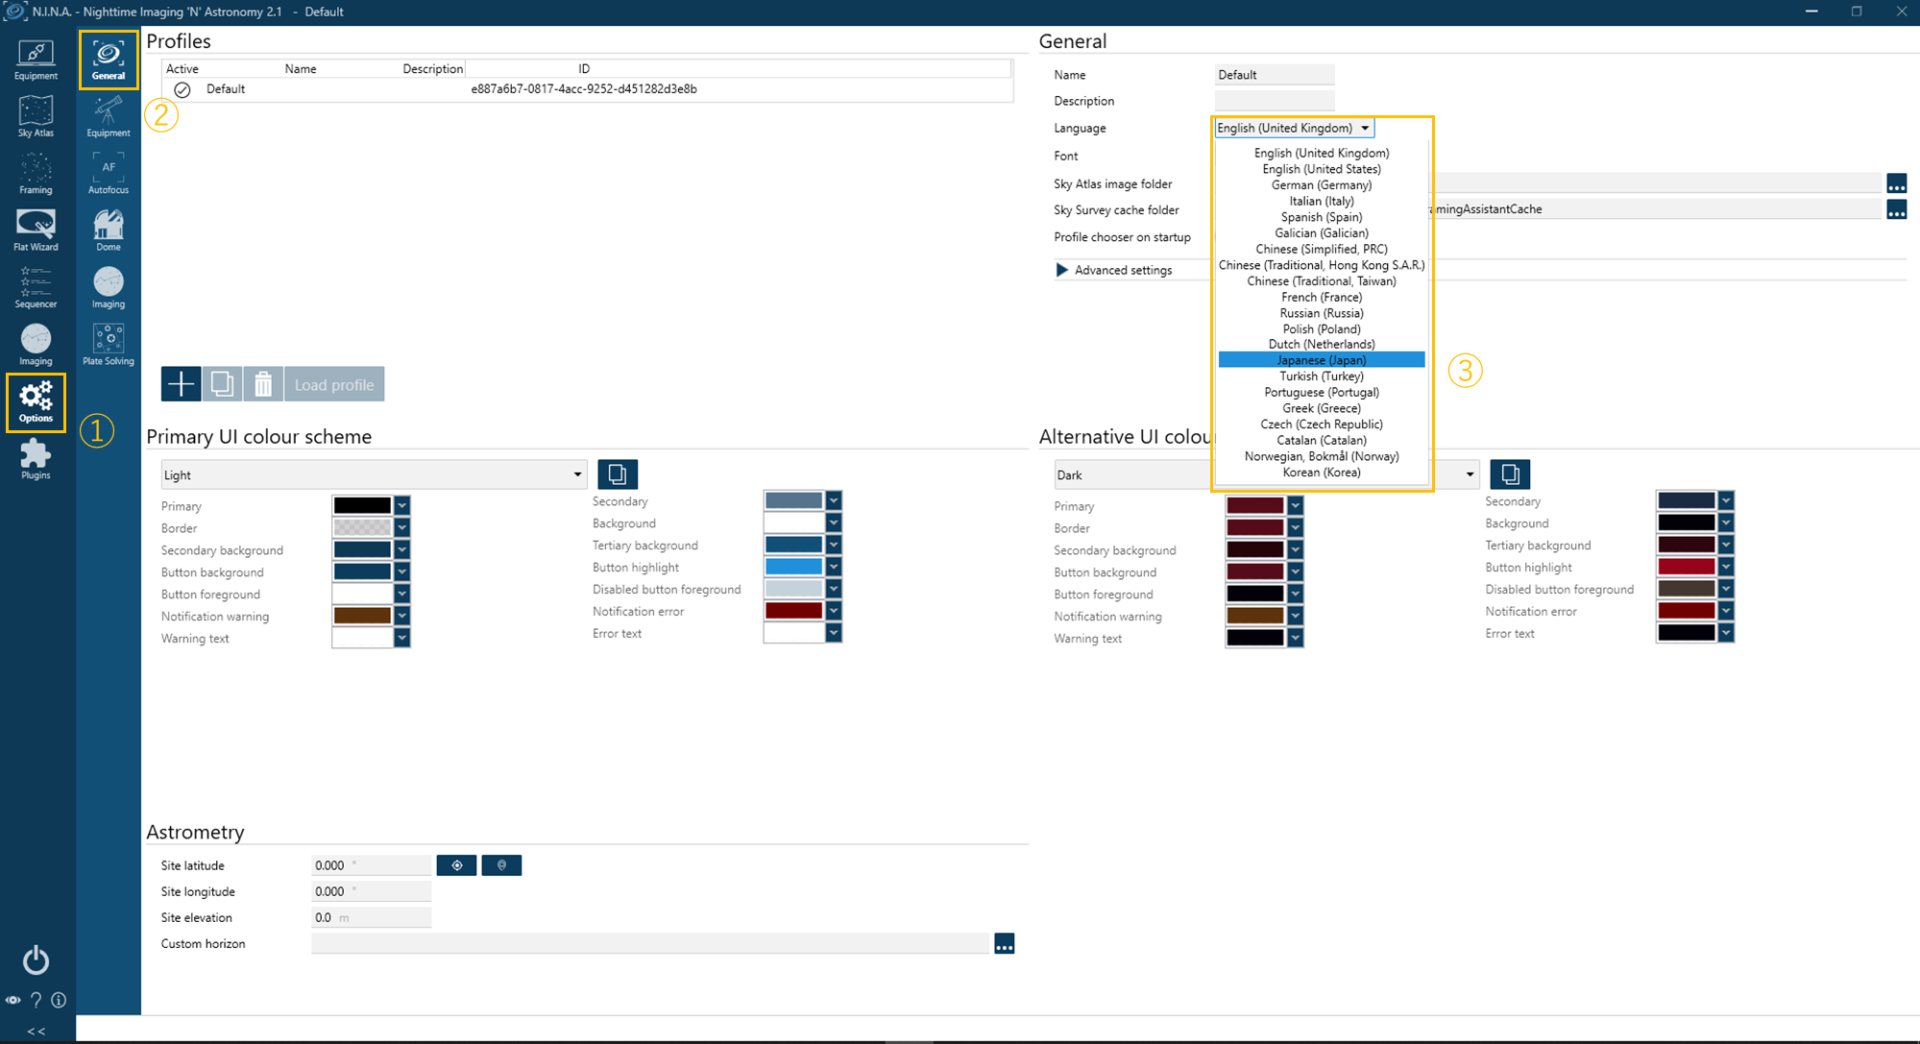1920x1044 pixels.
Task: Delete profile using the trash icon
Action: point(263,384)
